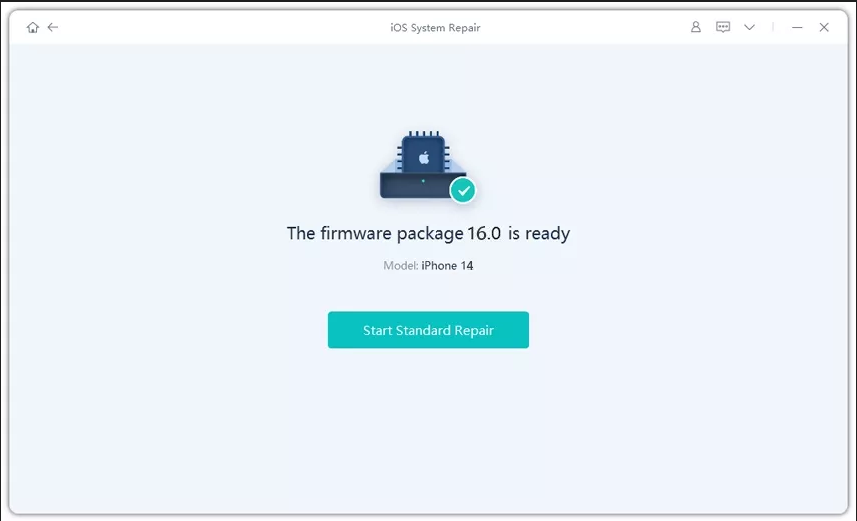The height and width of the screenshot is (521, 857).
Task: Click the "firmware package" heading text
Action: 392,234
